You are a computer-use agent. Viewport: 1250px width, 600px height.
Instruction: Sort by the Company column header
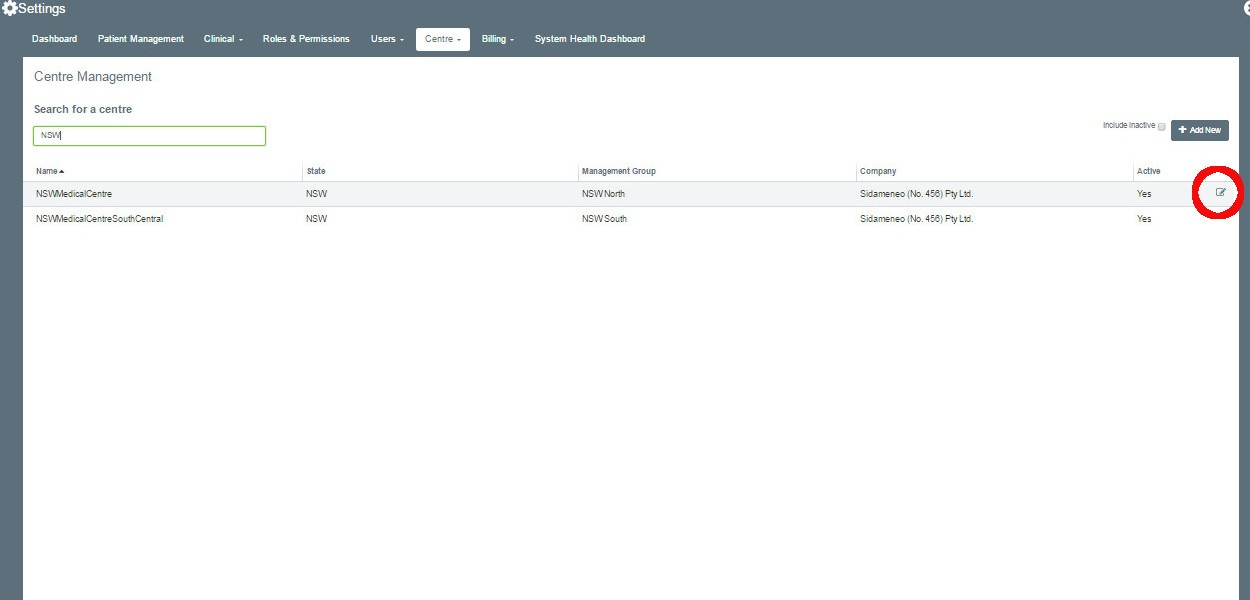tap(878, 171)
